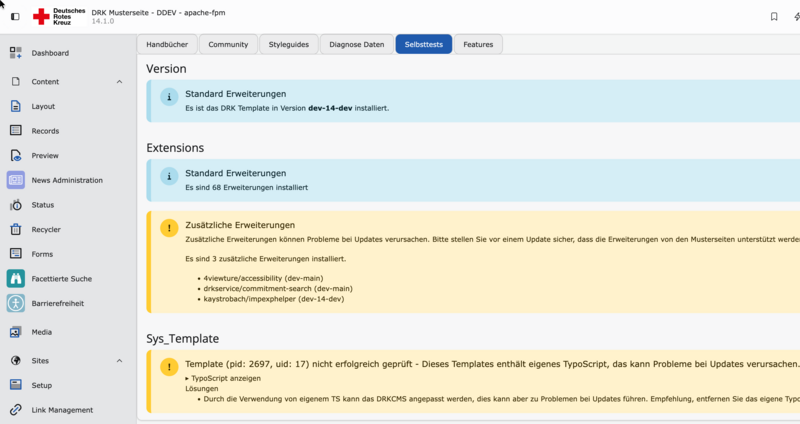Screen dimensions: 800x424
Task: Collapse the Sites module group
Action: click(119, 361)
